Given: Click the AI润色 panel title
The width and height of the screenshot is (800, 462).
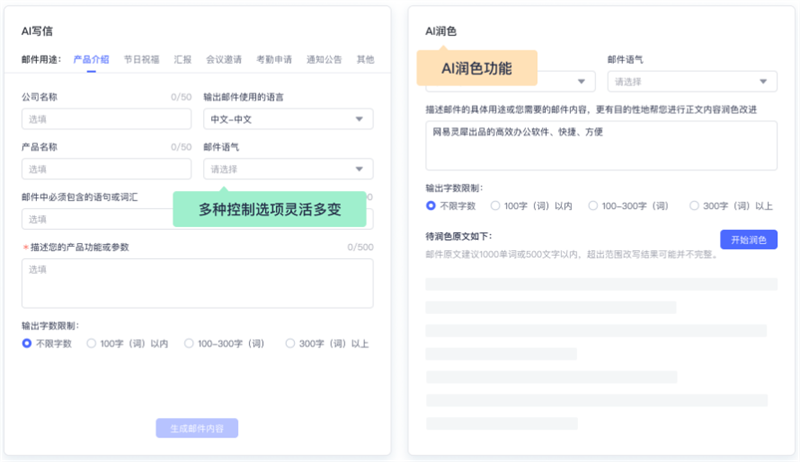Looking at the screenshot, I should coord(441,31).
